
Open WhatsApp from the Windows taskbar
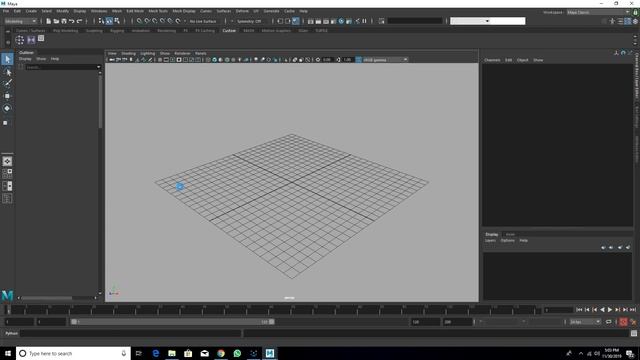click(x=237, y=353)
